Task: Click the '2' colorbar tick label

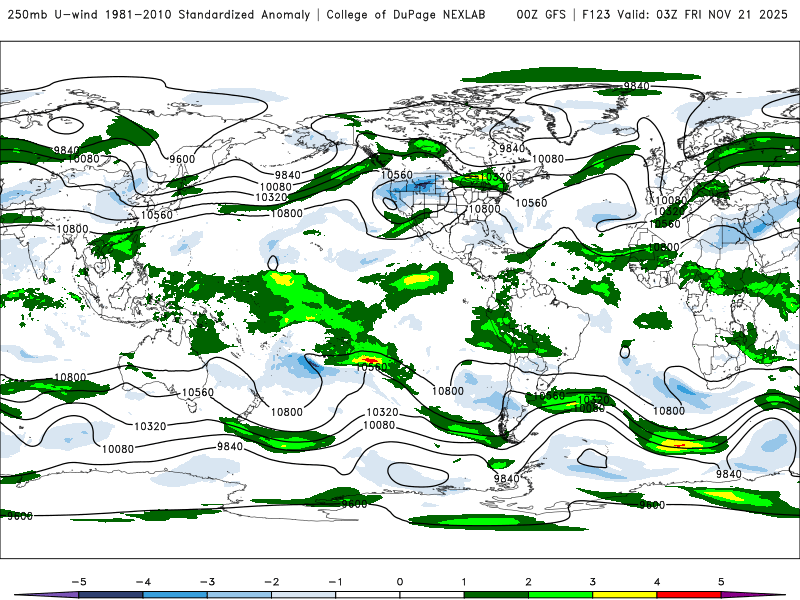Action: point(528,582)
